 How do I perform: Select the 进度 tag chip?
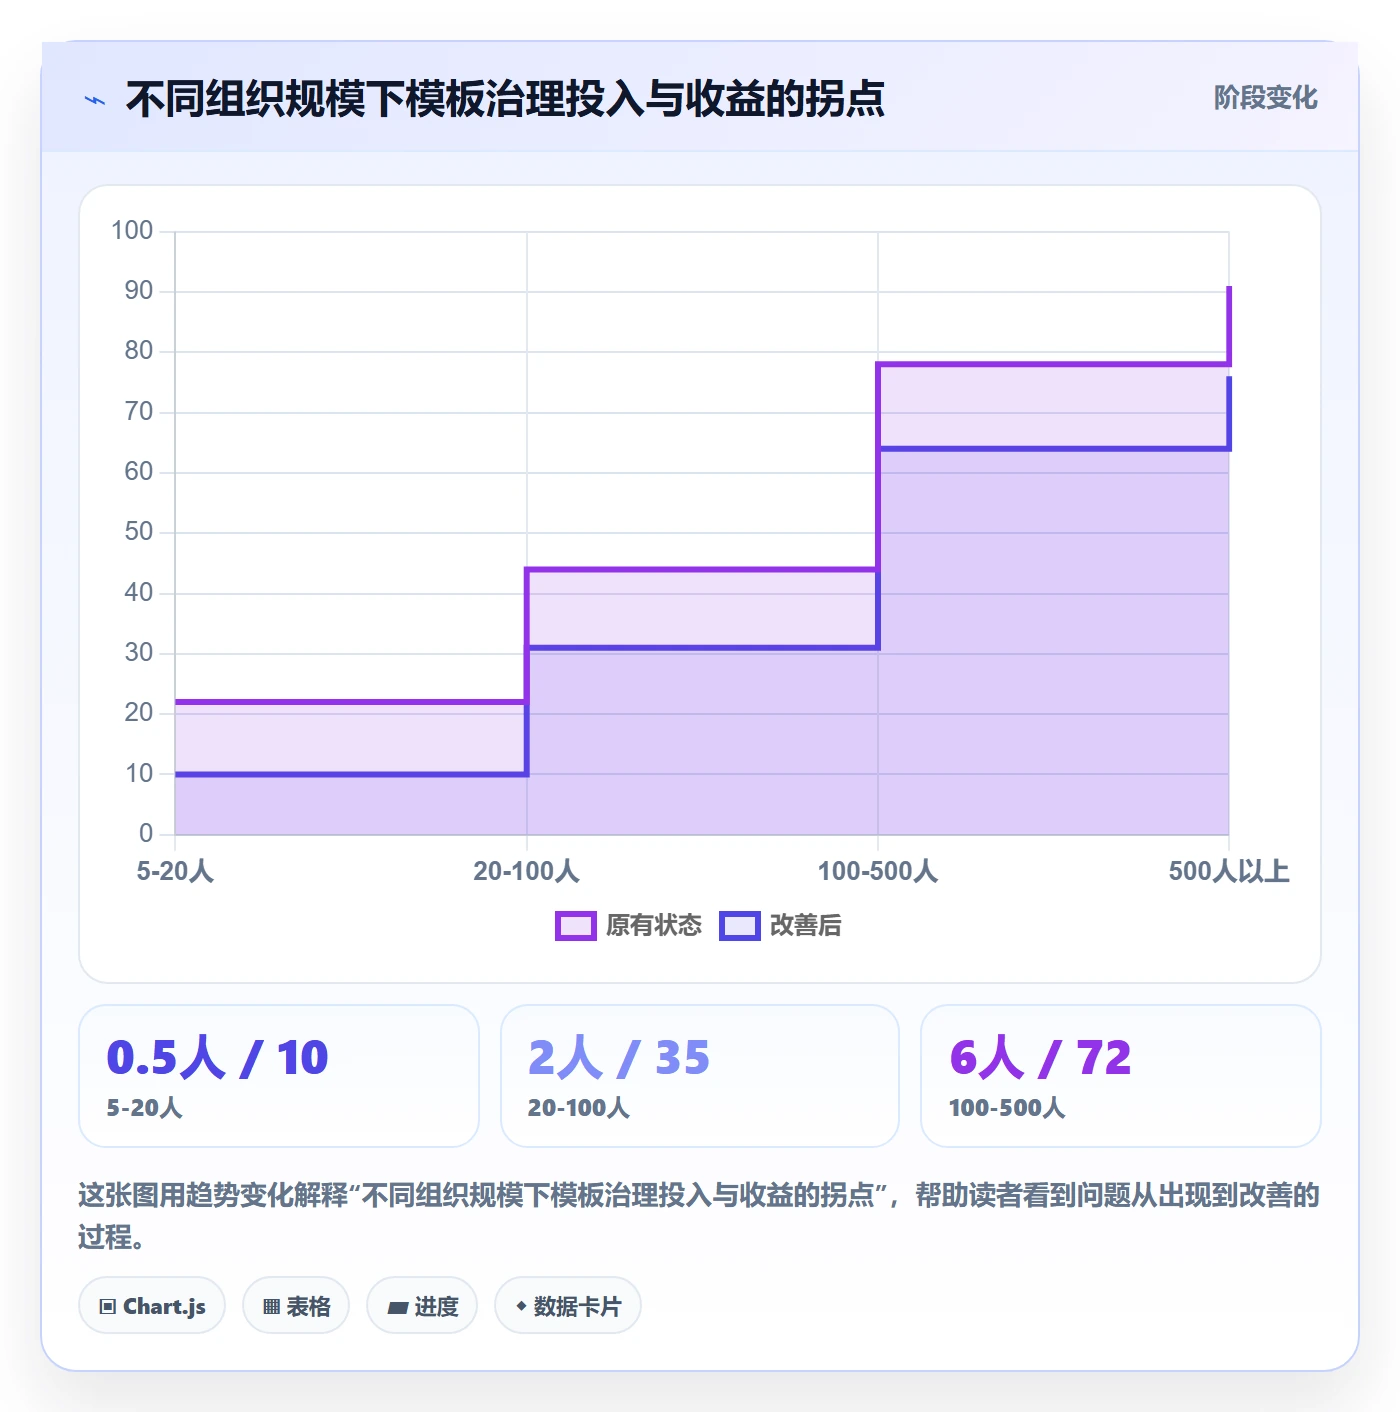pyautogui.click(x=422, y=1306)
